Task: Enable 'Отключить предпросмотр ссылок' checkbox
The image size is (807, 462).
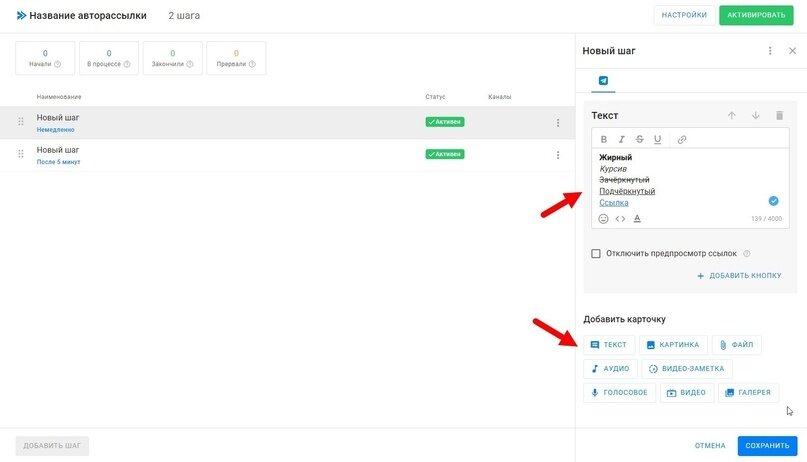Action: click(596, 254)
